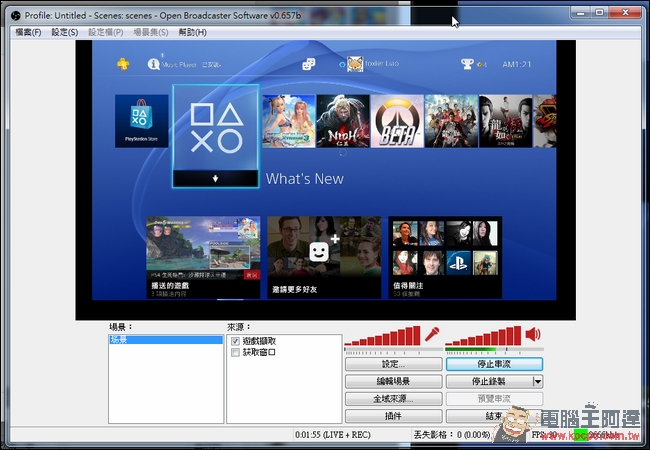650x450 pixels.
Task: Click the AM1:21 clock in preview
Action: (x=517, y=64)
